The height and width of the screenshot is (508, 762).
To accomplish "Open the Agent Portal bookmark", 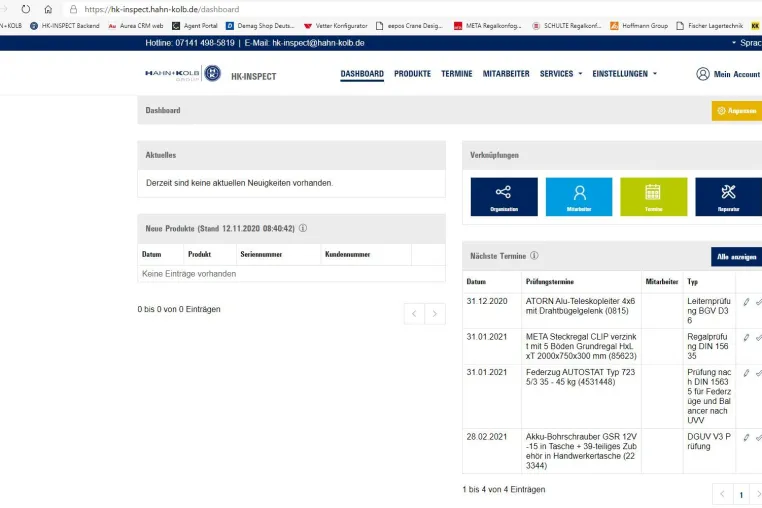I will pos(195,26).
